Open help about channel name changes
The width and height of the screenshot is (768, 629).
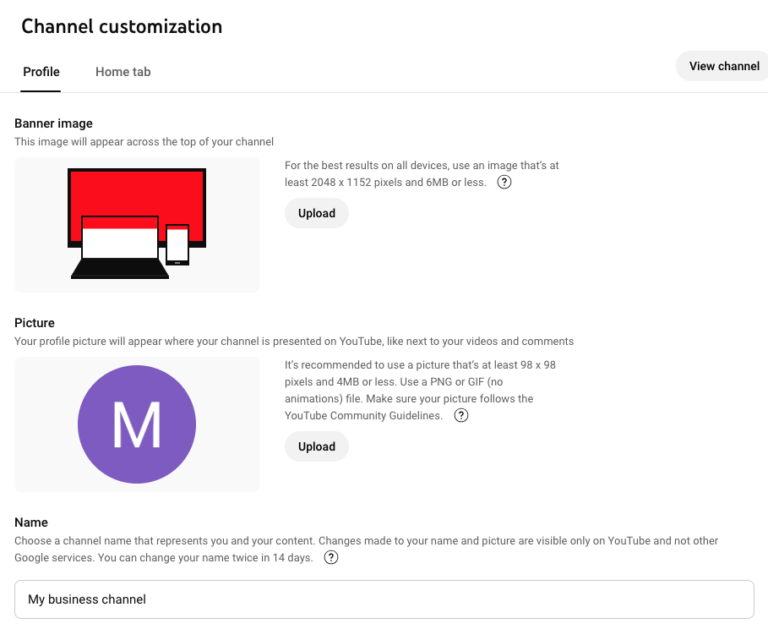(331, 557)
